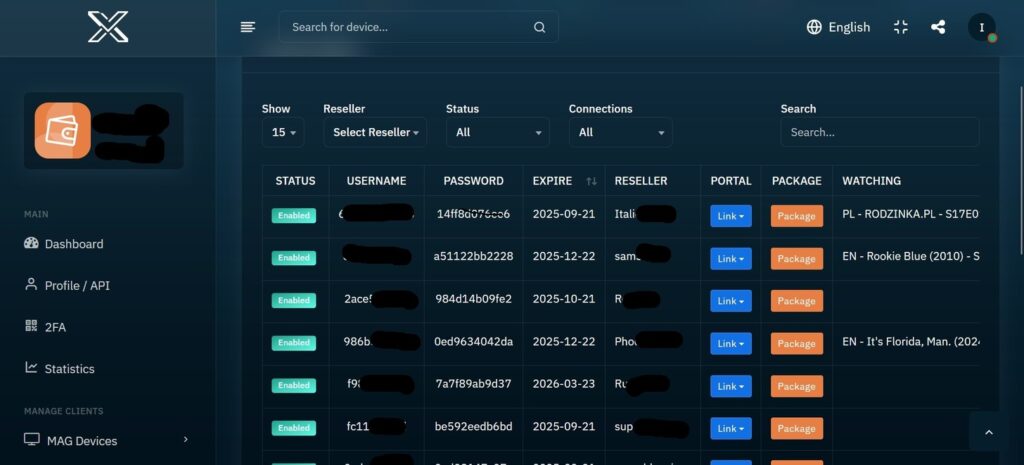Click Package button for password 0ed9634042da
Viewport: 1024px width, 465px height.
click(x=797, y=344)
